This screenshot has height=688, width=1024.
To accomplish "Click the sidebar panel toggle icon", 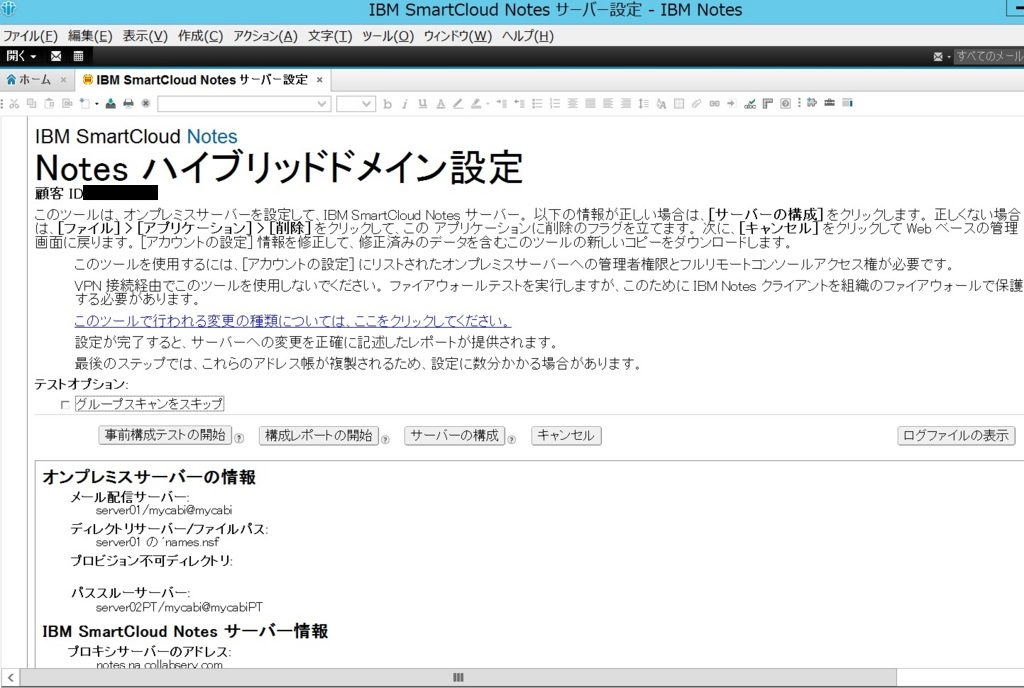I will click(847, 102).
